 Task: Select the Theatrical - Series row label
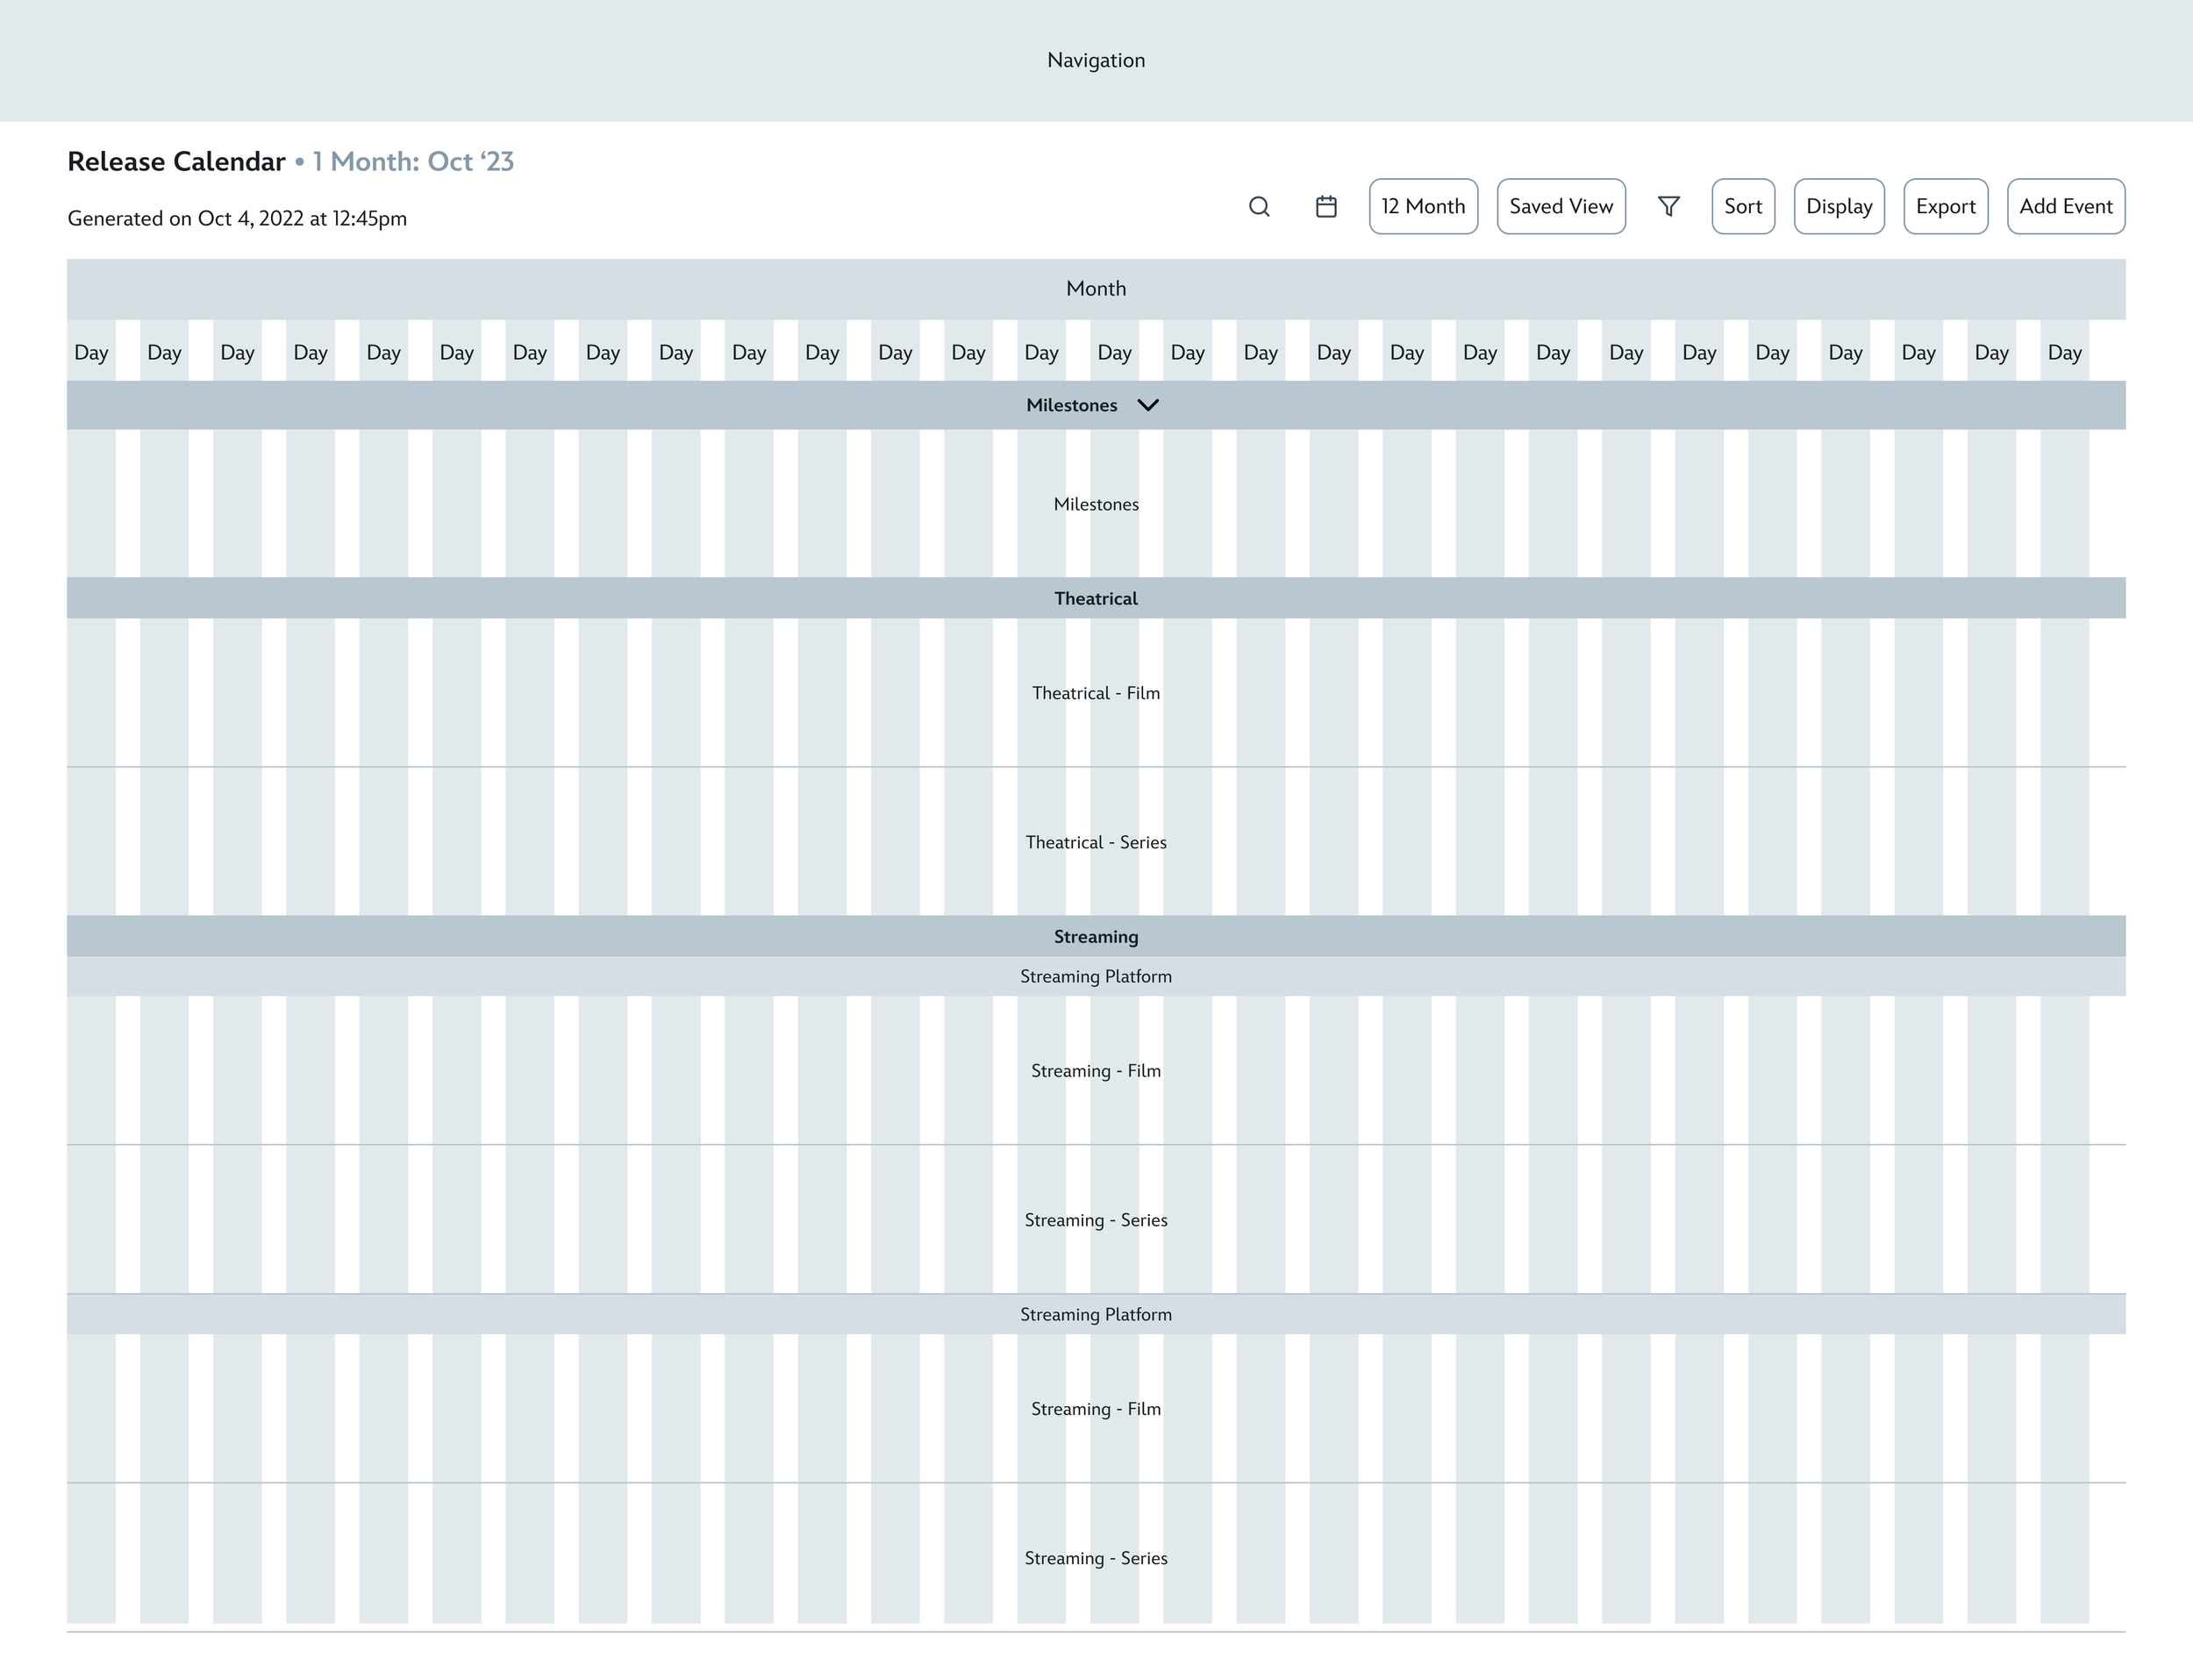(1096, 842)
